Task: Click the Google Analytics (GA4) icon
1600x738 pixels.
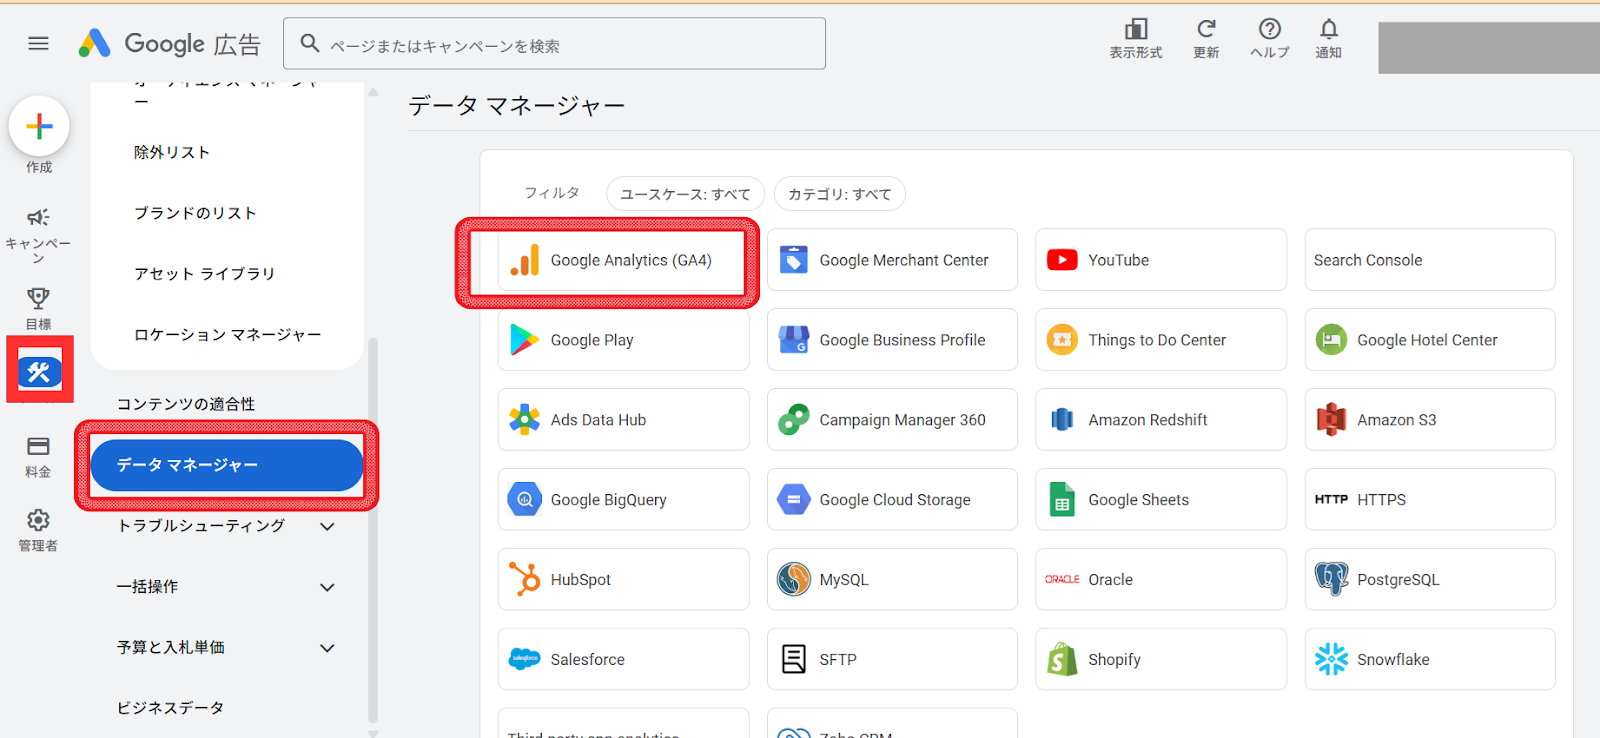Action: (525, 260)
